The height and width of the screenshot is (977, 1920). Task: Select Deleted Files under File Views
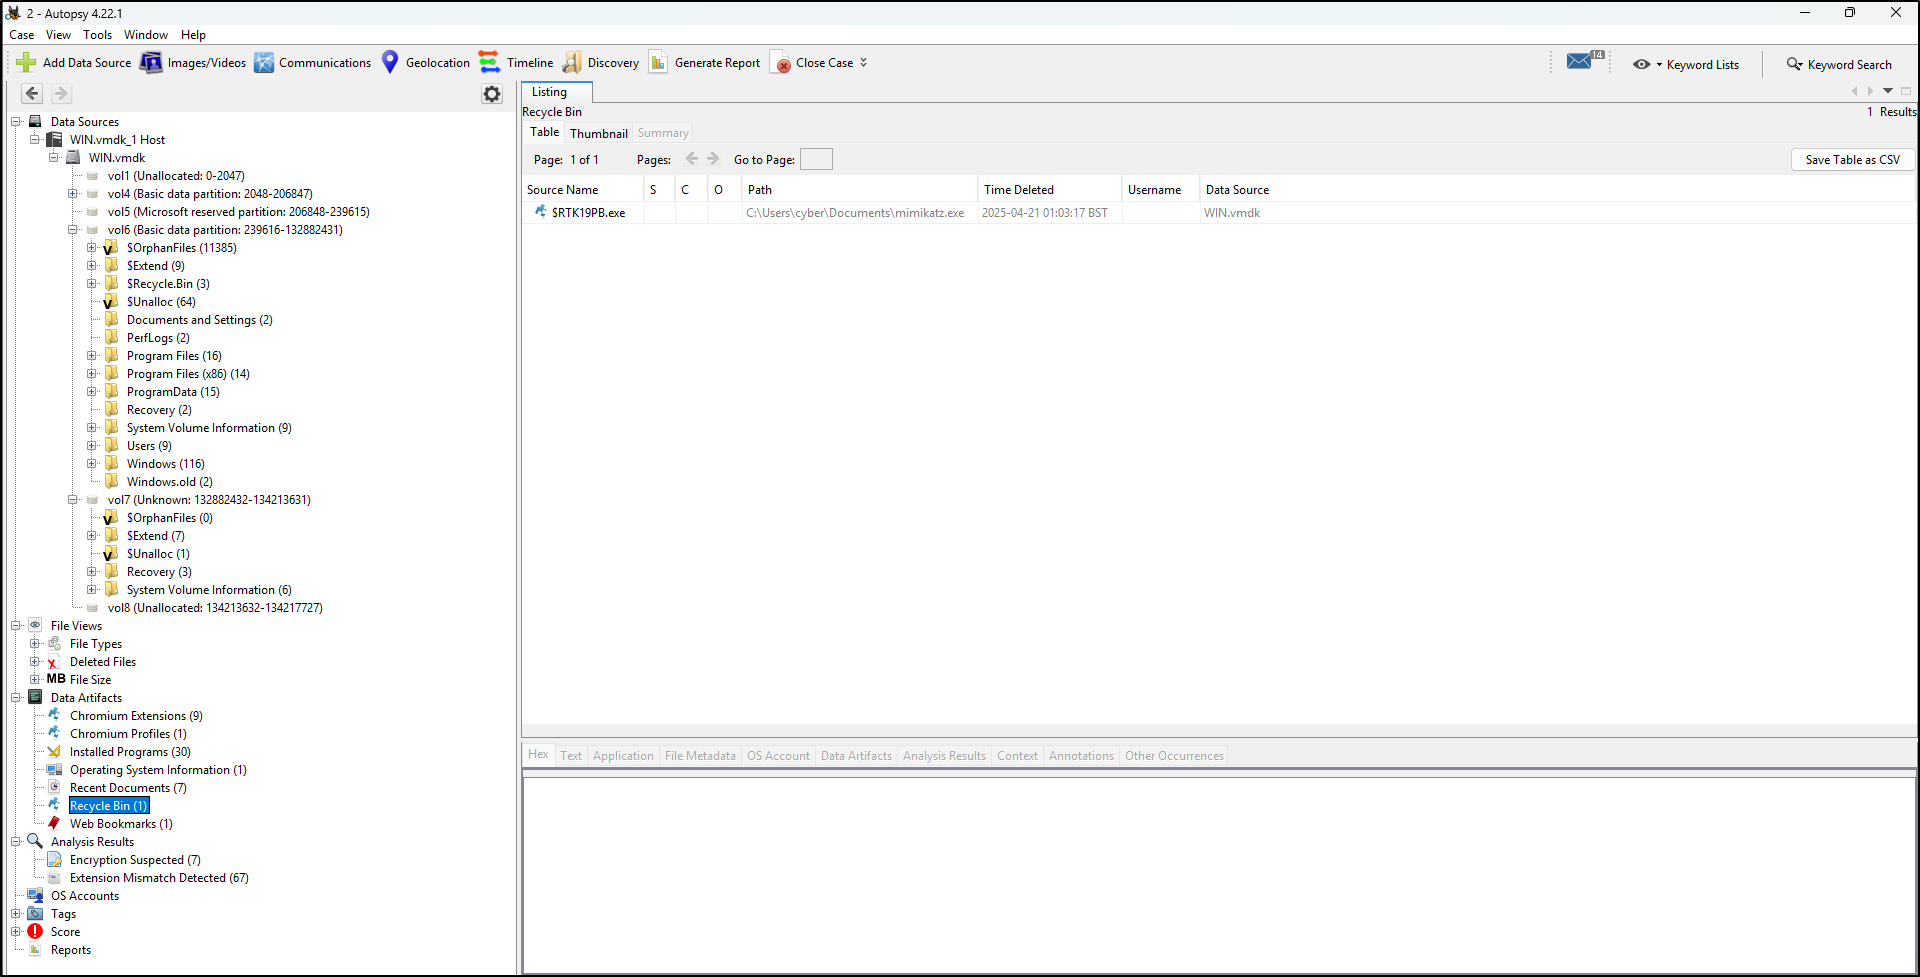pyautogui.click(x=103, y=662)
